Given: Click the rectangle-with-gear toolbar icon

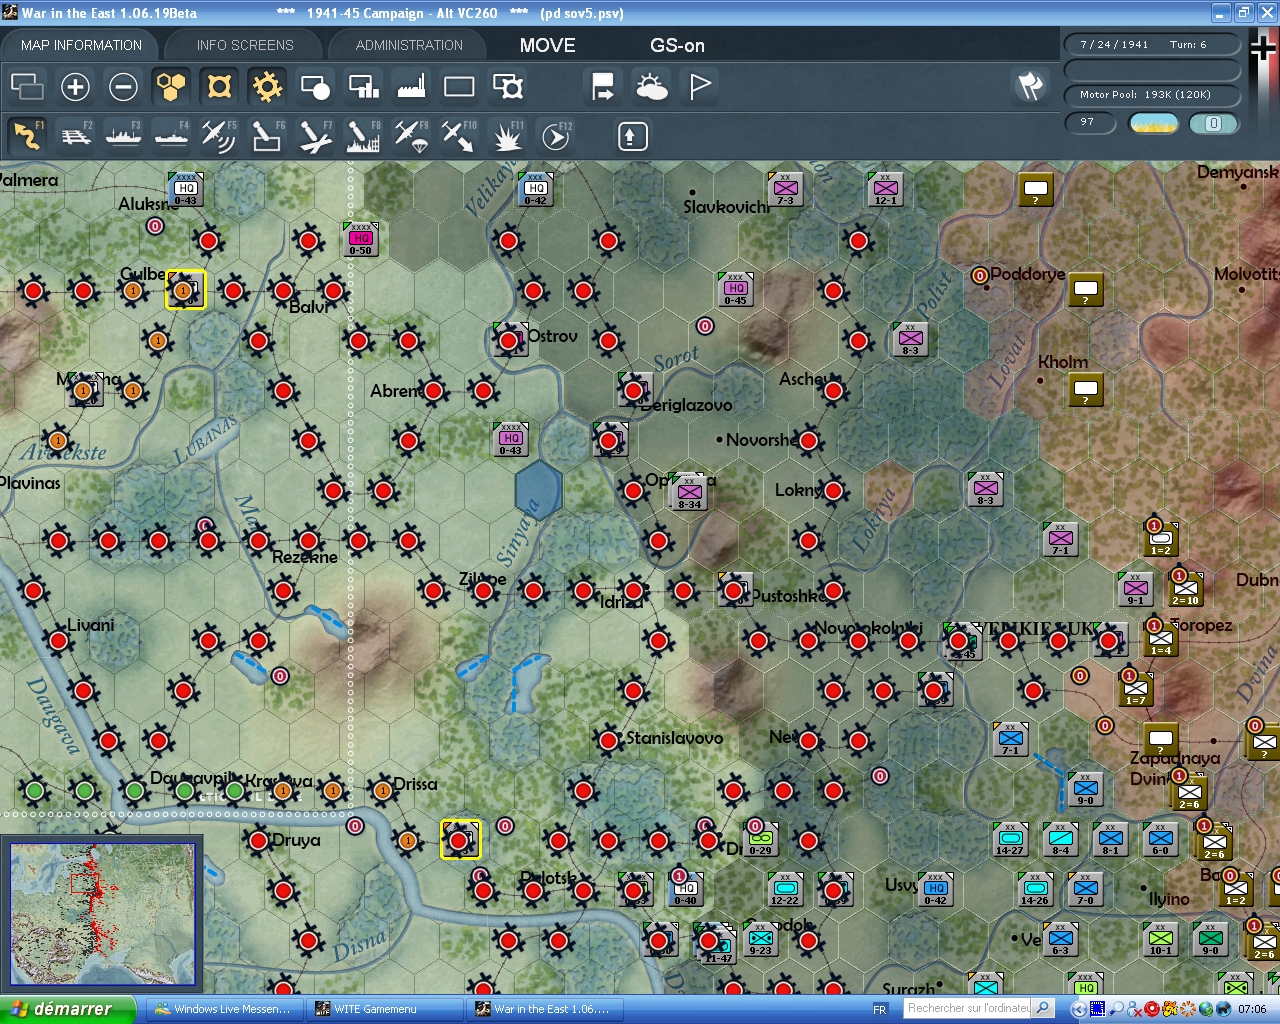Looking at the screenshot, I should coord(508,87).
